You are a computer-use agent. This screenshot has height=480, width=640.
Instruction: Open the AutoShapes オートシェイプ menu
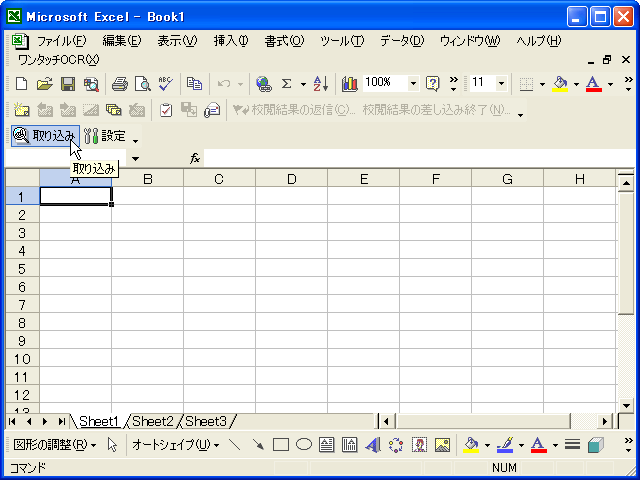pos(176,445)
